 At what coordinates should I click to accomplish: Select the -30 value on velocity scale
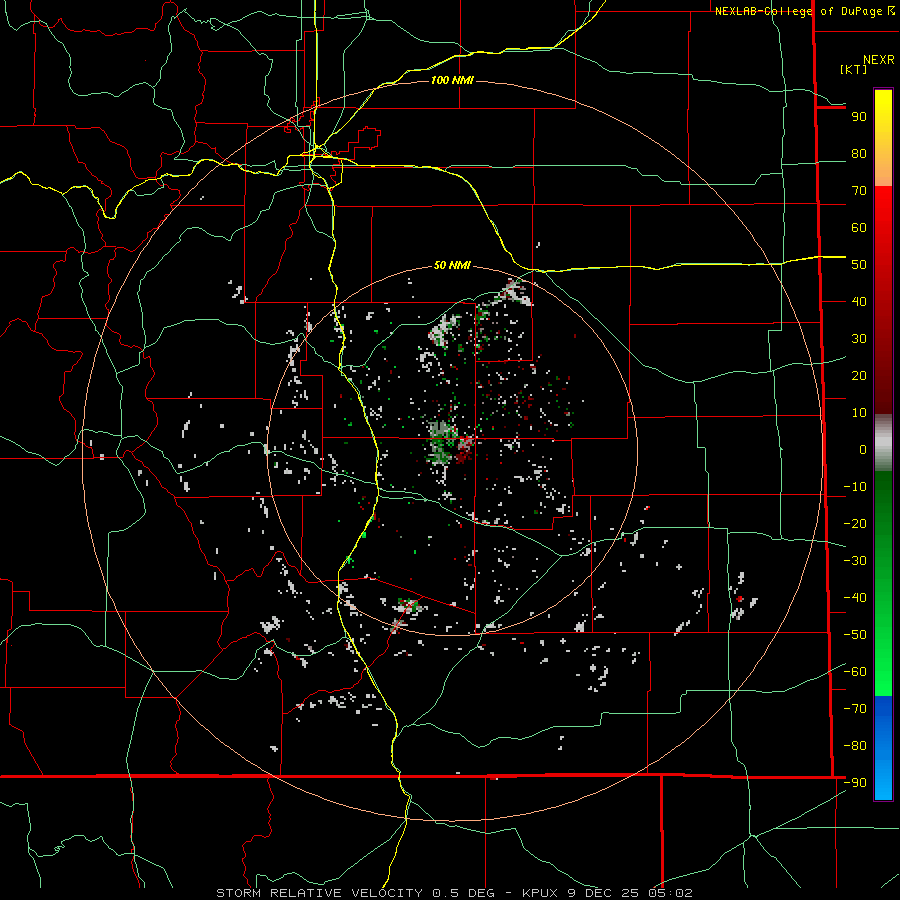point(855,561)
